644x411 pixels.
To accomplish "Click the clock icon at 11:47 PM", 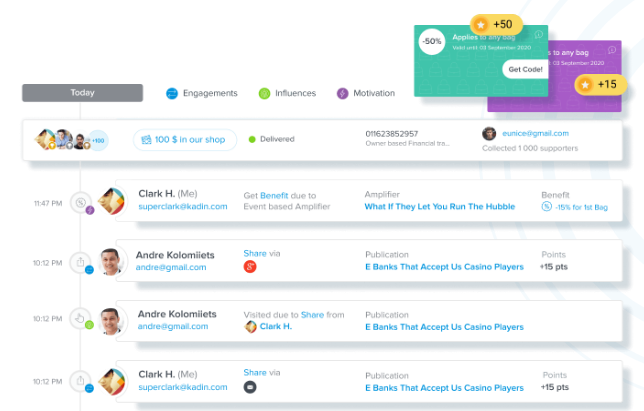I will 82,201.
